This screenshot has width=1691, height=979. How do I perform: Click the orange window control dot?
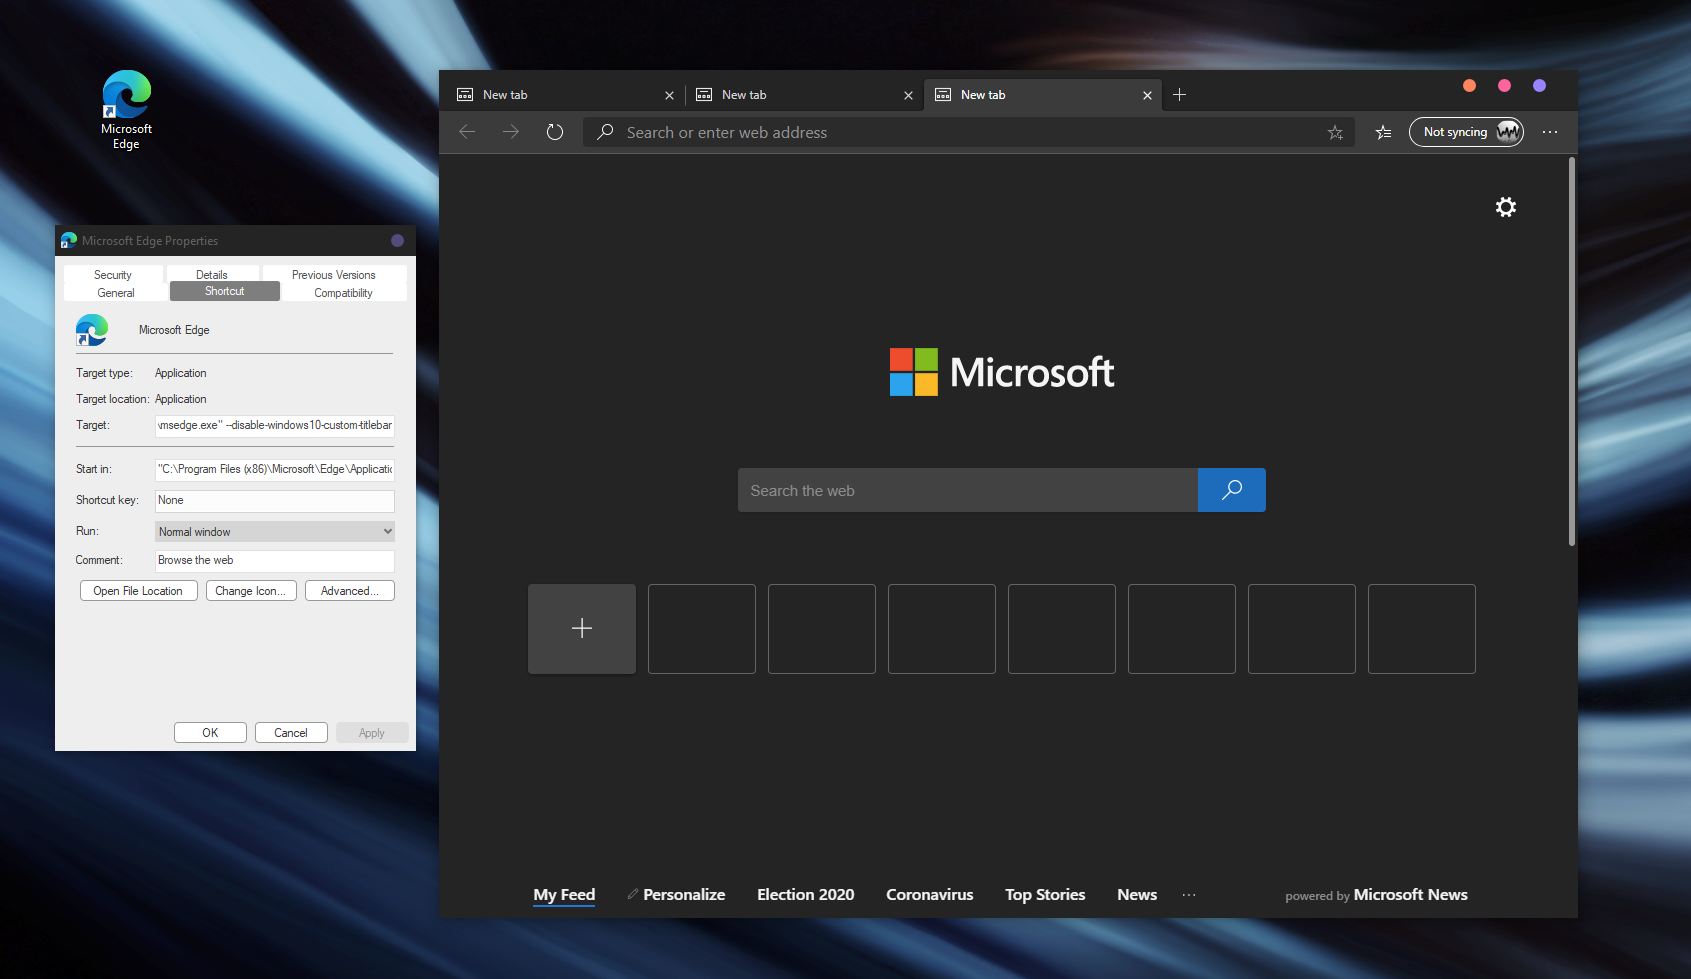coord(1469,86)
